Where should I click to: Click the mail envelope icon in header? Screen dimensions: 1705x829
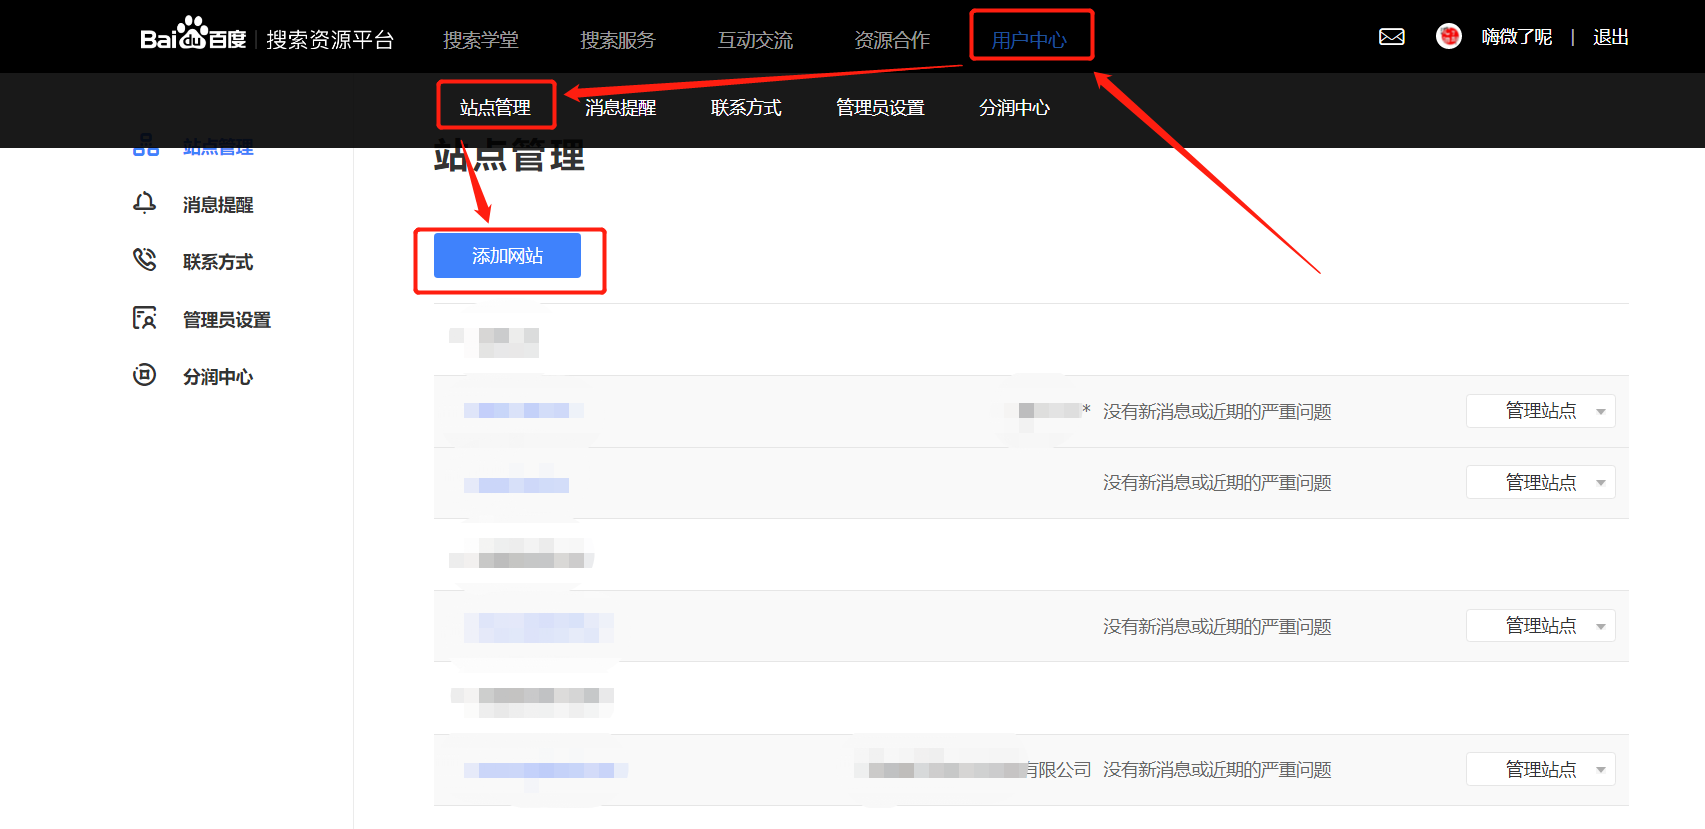tap(1391, 37)
